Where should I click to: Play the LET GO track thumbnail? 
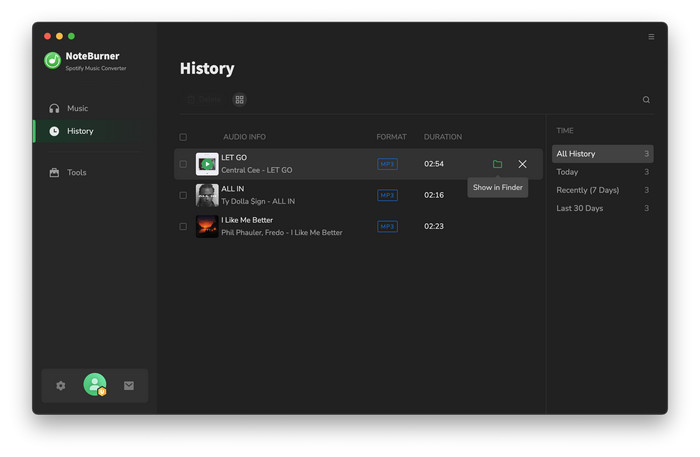207,164
